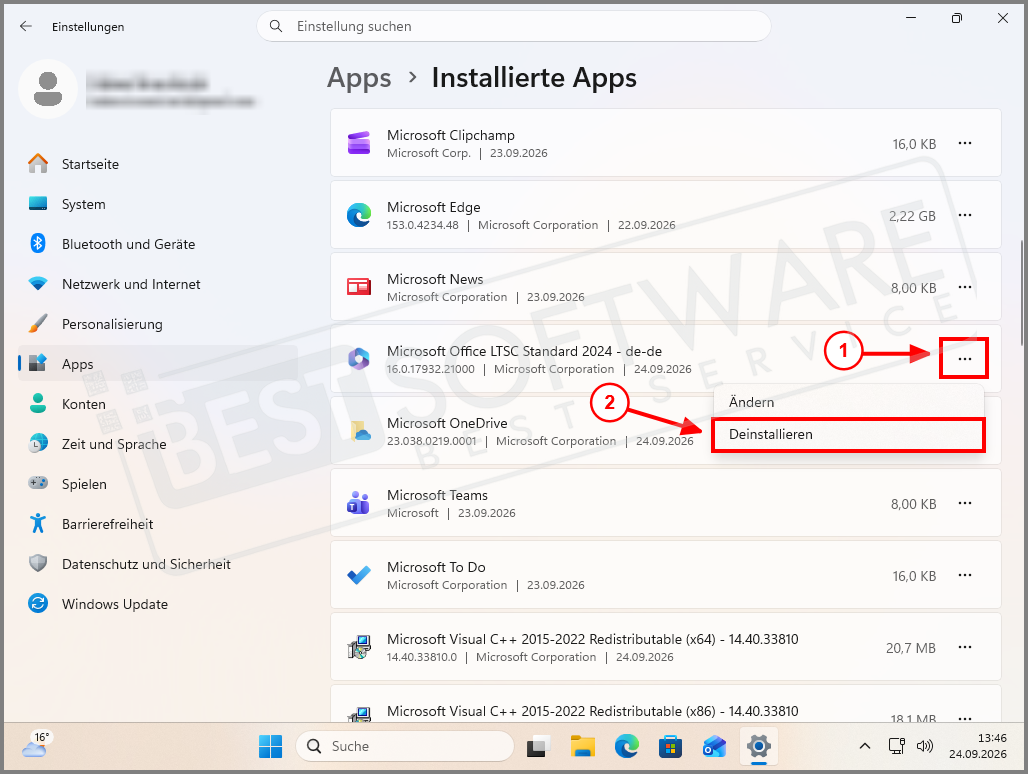Viewport: 1028px width, 775px height.
Task: Click version 16.0.17932.21000 text
Action: point(431,369)
